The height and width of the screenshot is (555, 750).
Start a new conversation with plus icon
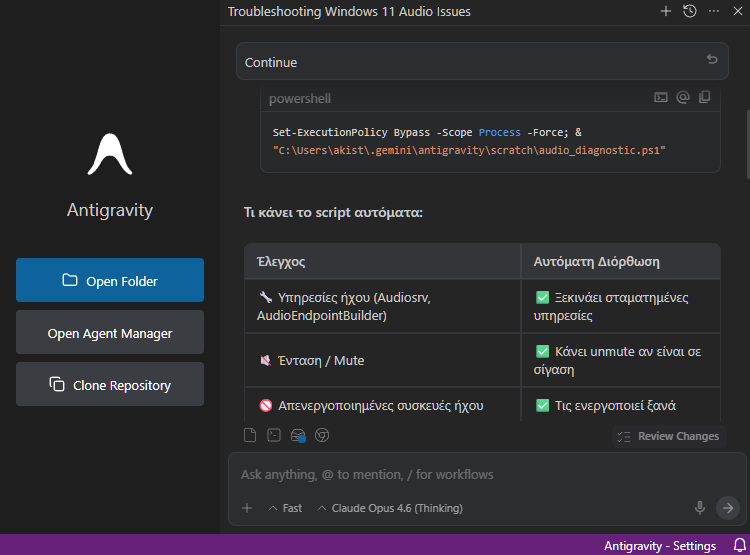(666, 11)
